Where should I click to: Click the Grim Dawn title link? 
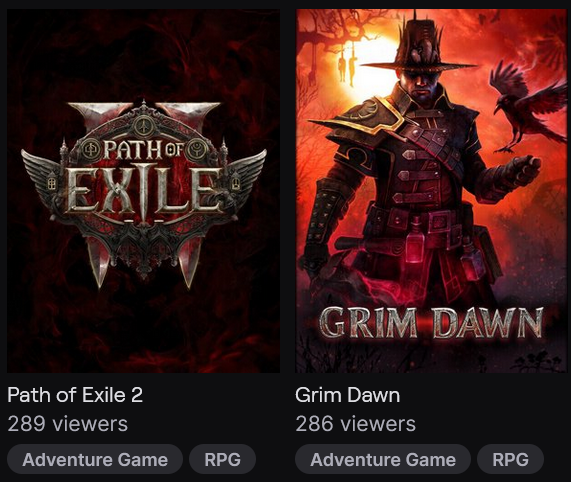point(347,395)
